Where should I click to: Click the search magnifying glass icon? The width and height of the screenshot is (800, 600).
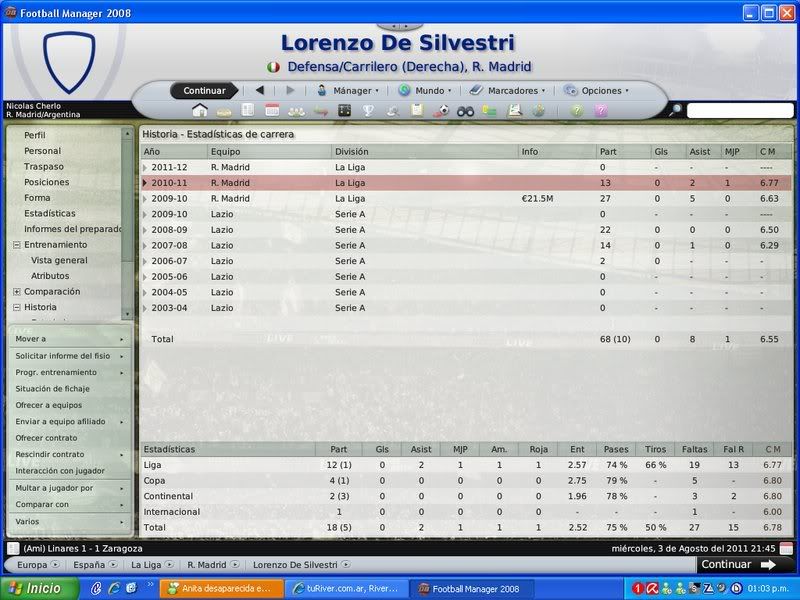[675, 110]
